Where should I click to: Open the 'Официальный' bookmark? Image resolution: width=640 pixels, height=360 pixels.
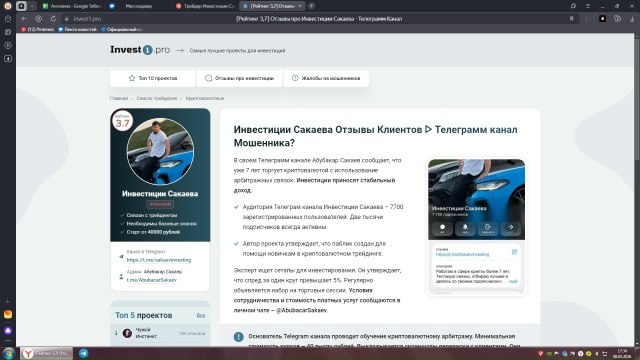coord(121,29)
